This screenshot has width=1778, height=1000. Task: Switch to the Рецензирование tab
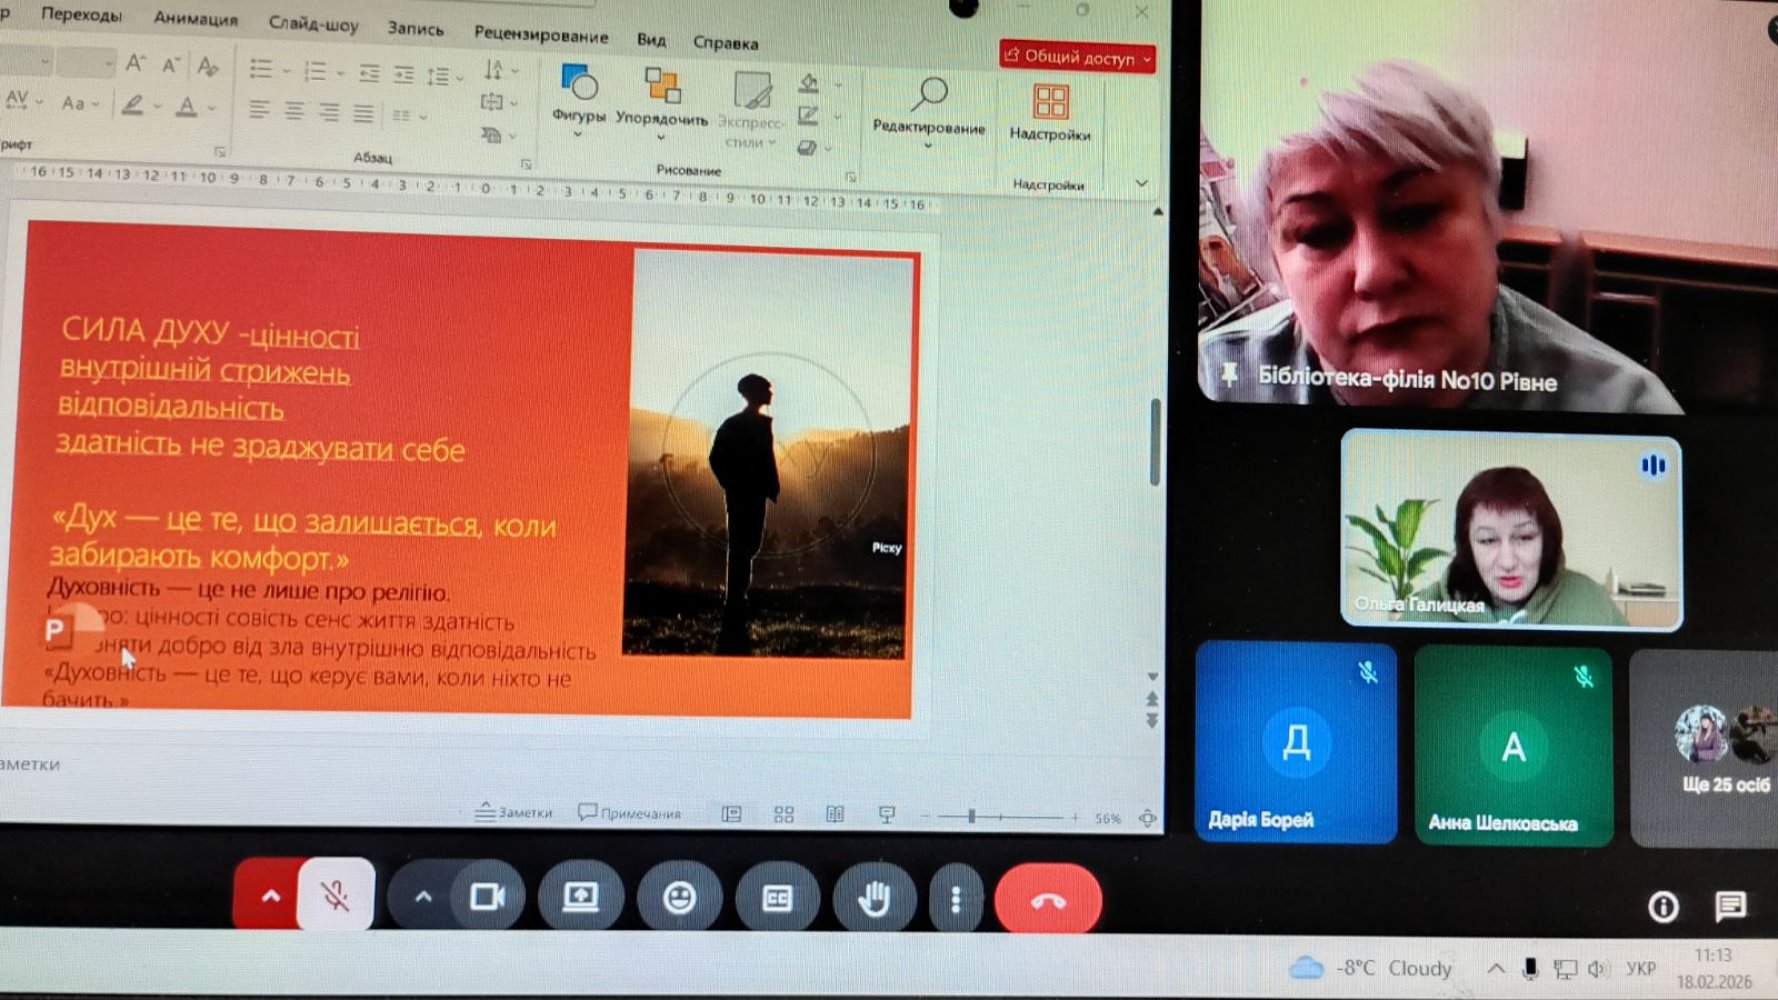(541, 35)
